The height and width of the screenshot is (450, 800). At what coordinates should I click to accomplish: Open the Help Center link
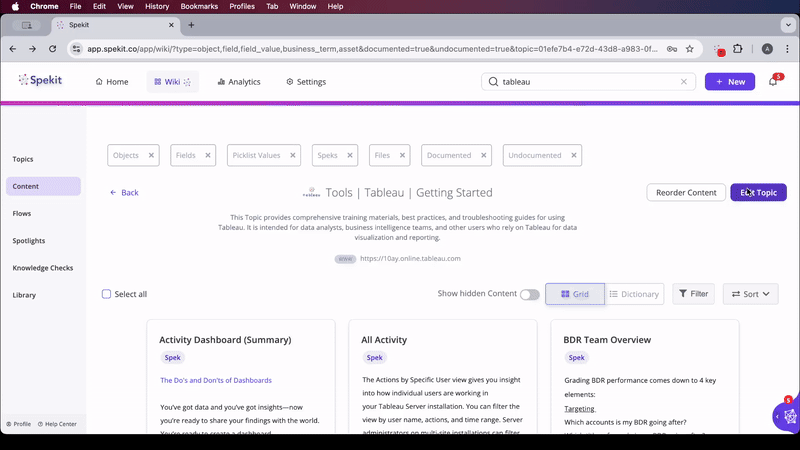(57, 424)
